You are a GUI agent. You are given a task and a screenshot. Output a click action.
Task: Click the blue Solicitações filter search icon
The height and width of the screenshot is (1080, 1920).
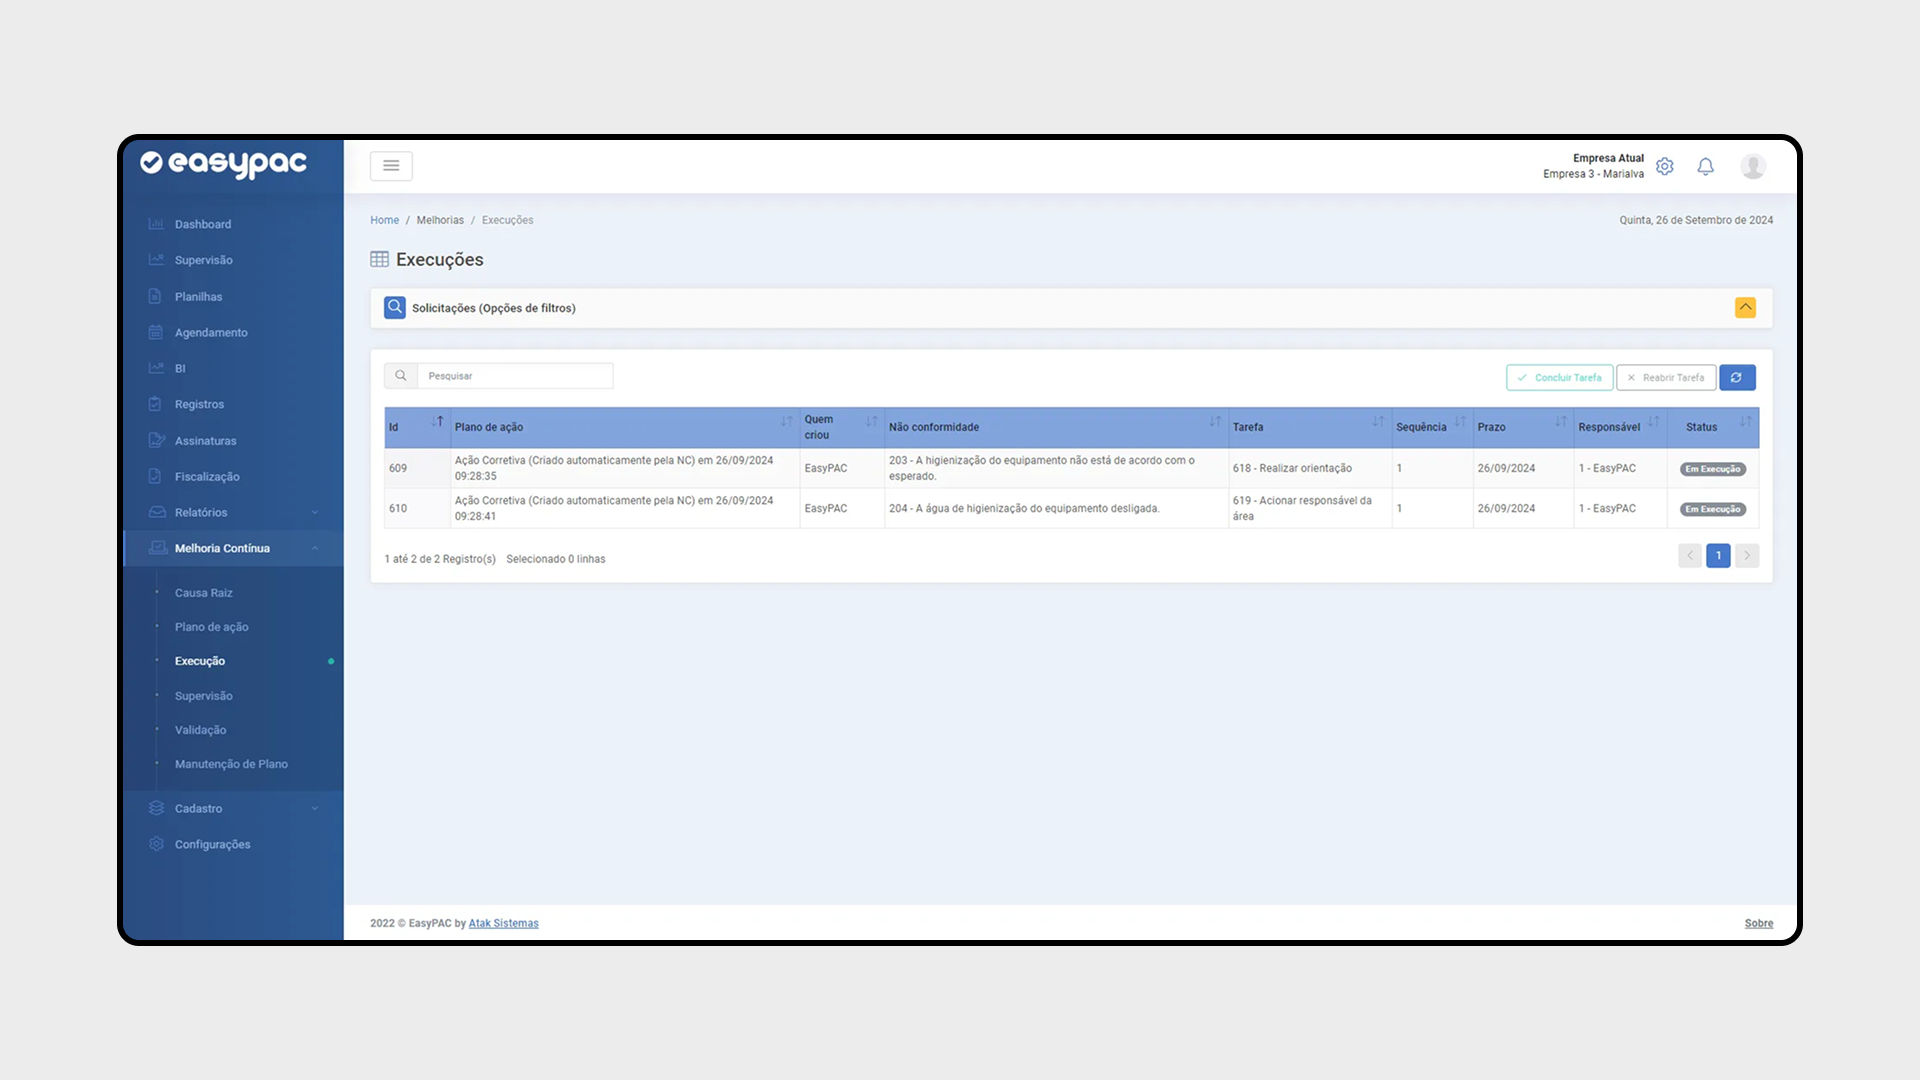395,307
